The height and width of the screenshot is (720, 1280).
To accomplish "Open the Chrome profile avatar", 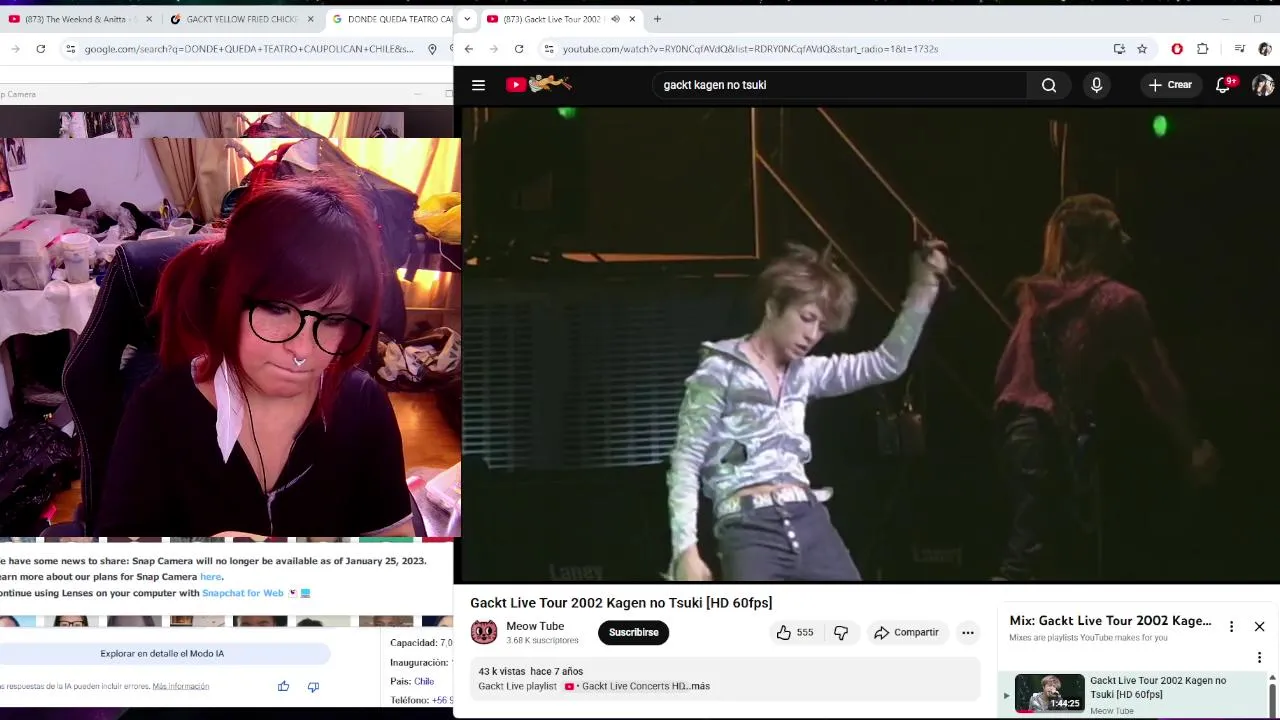I will coord(1264,49).
